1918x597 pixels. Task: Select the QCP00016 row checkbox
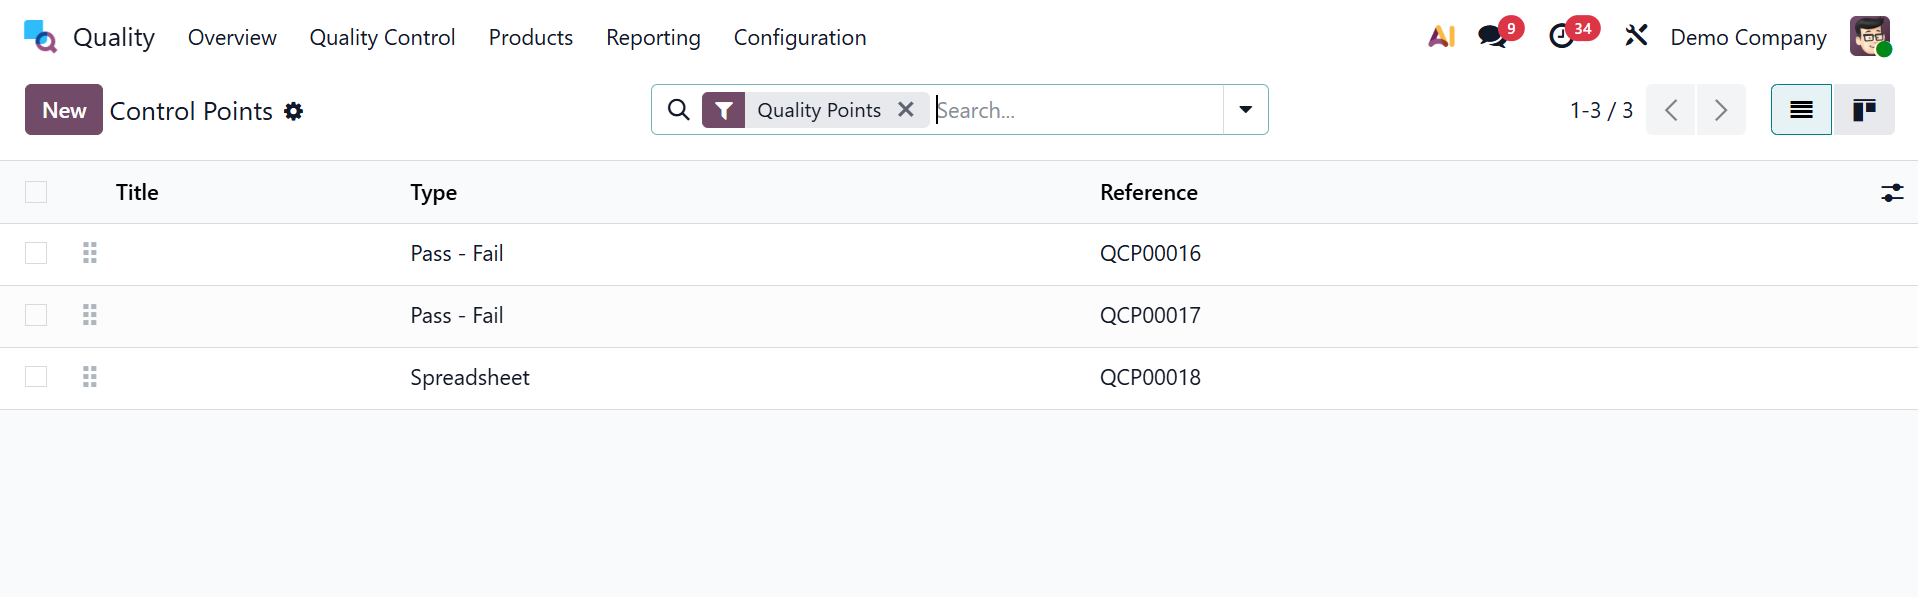[x=36, y=253]
